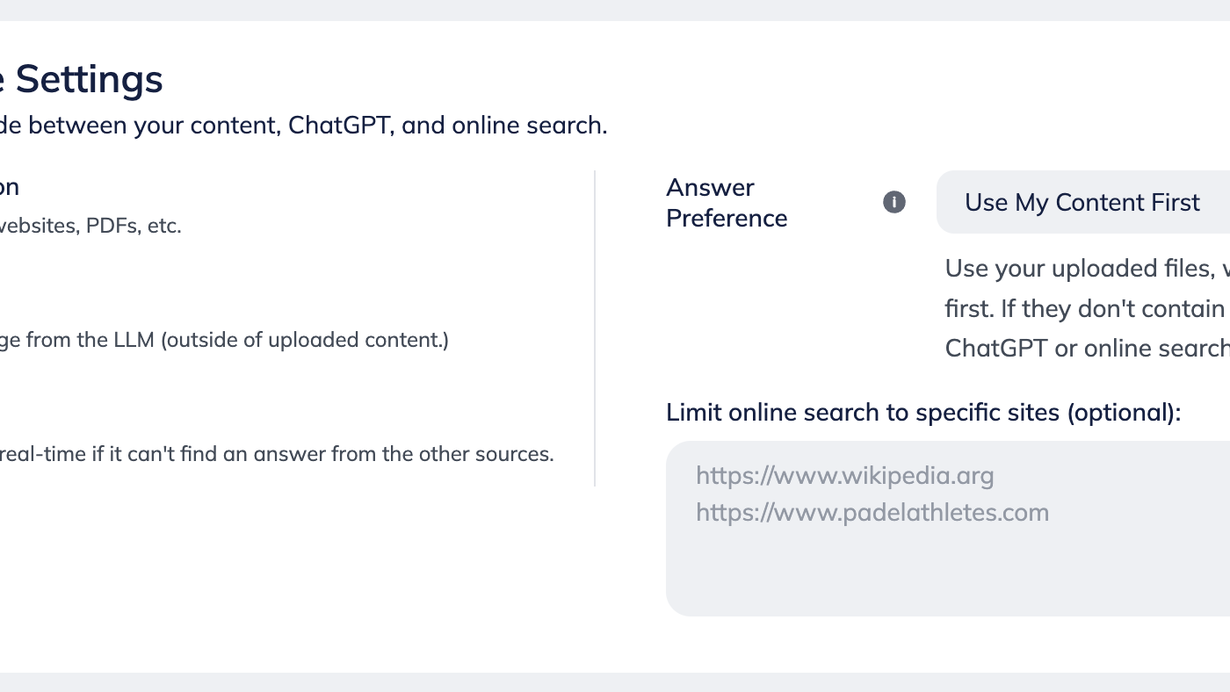Click the If they don't contain text line
The height and width of the screenshot is (692, 1230).
point(1087,308)
